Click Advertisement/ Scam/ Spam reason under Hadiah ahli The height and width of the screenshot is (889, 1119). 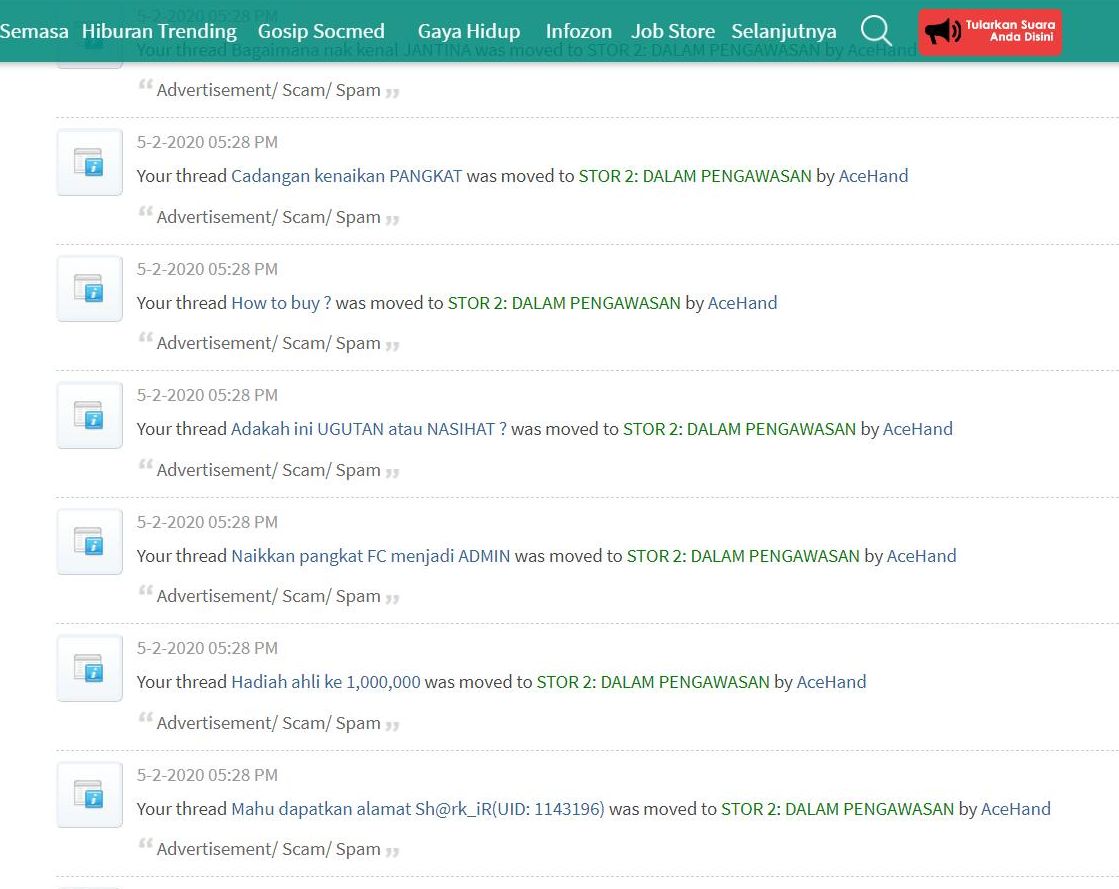(x=268, y=723)
